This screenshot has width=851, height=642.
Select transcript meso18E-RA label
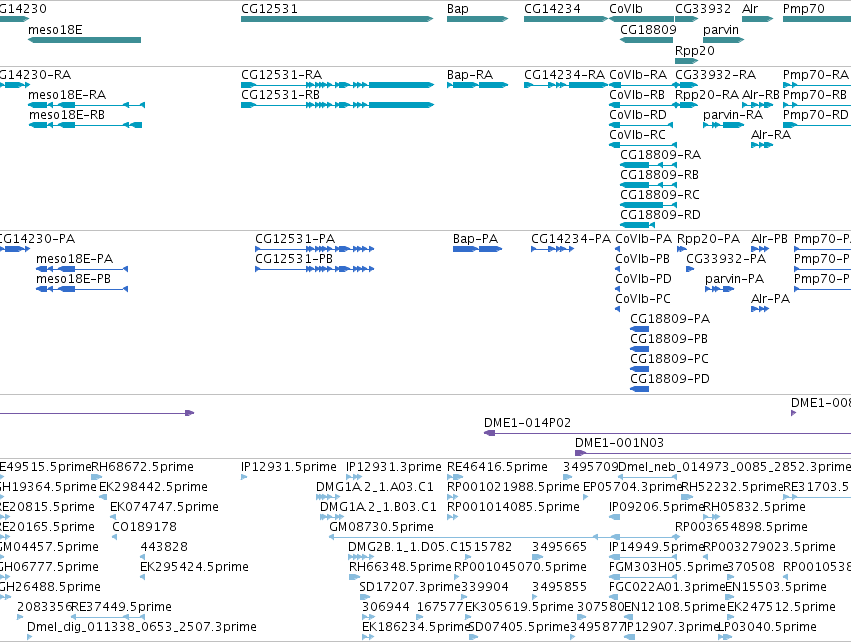point(67,94)
